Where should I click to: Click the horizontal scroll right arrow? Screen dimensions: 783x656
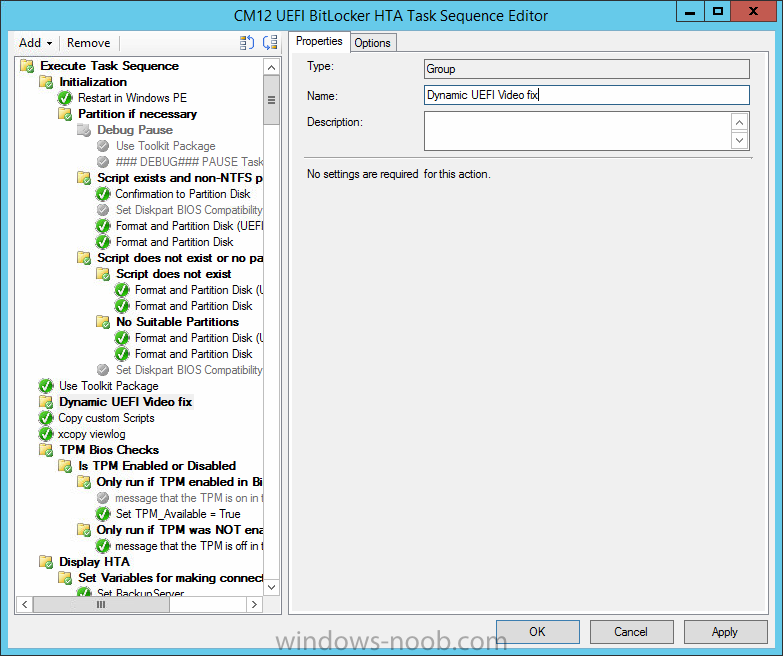click(x=254, y=605)
